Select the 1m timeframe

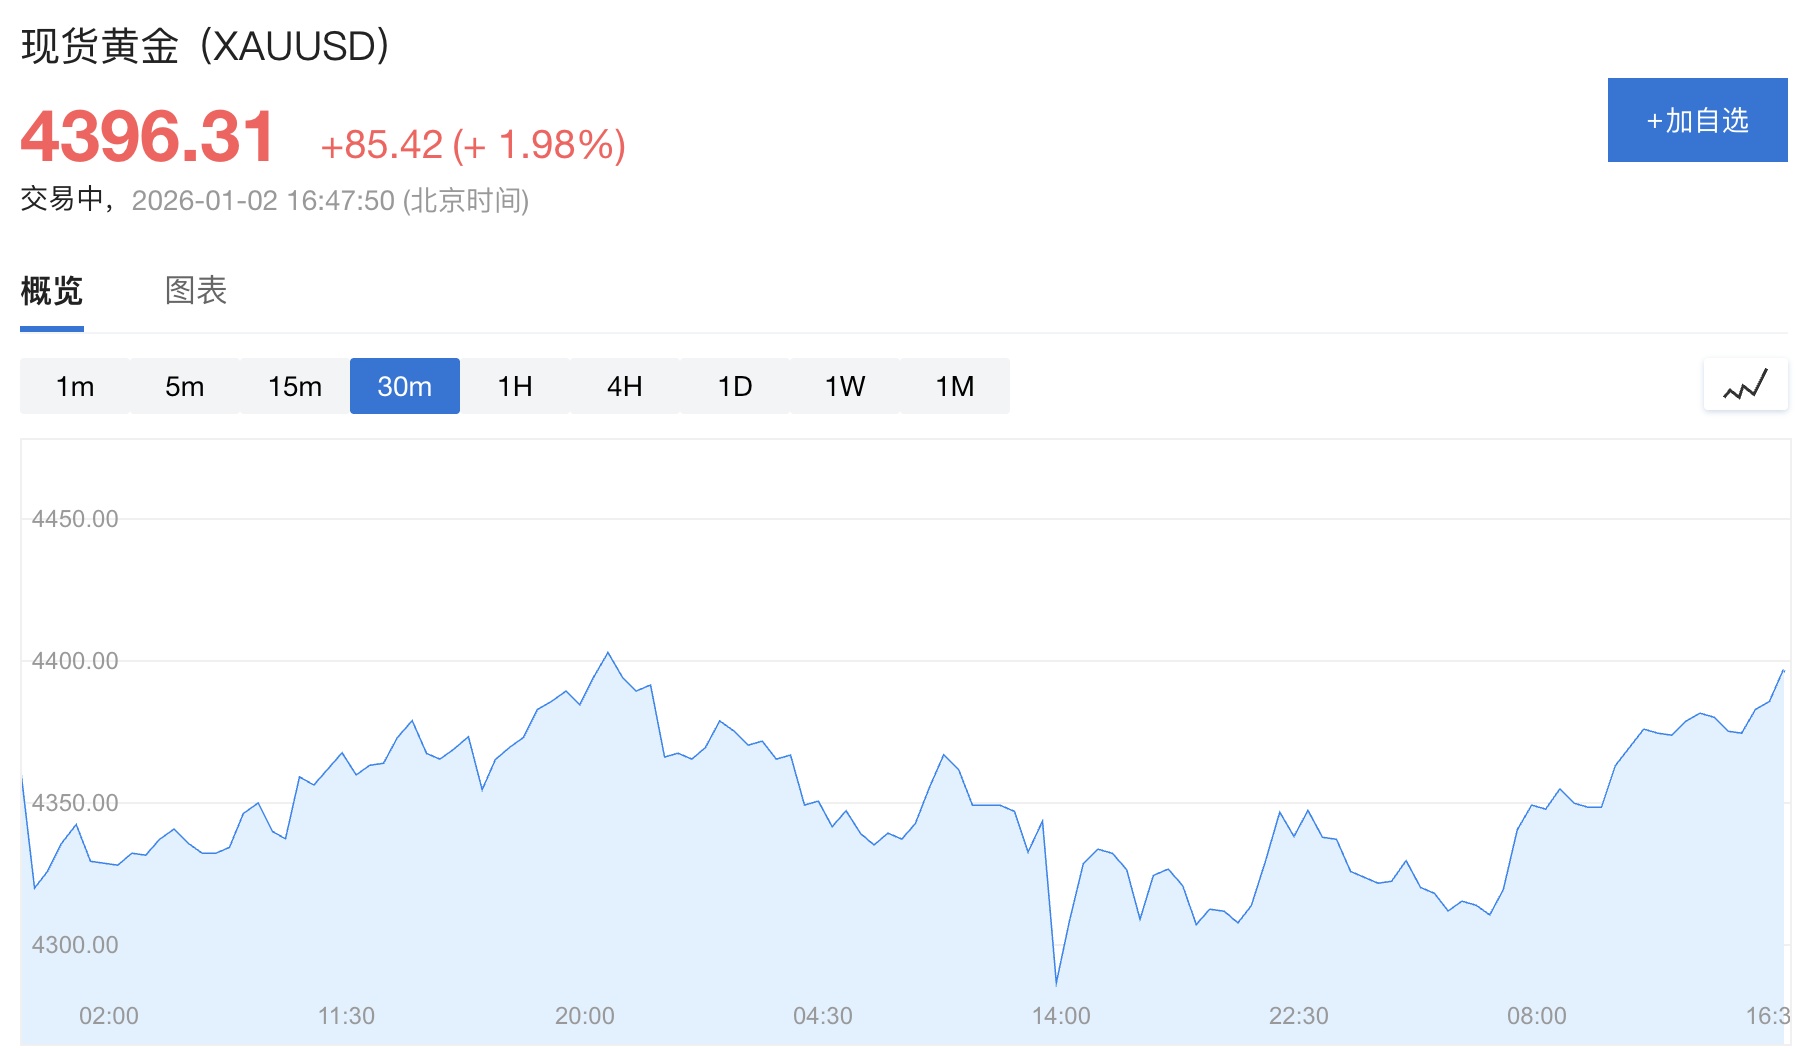click(x=75, y=386)
